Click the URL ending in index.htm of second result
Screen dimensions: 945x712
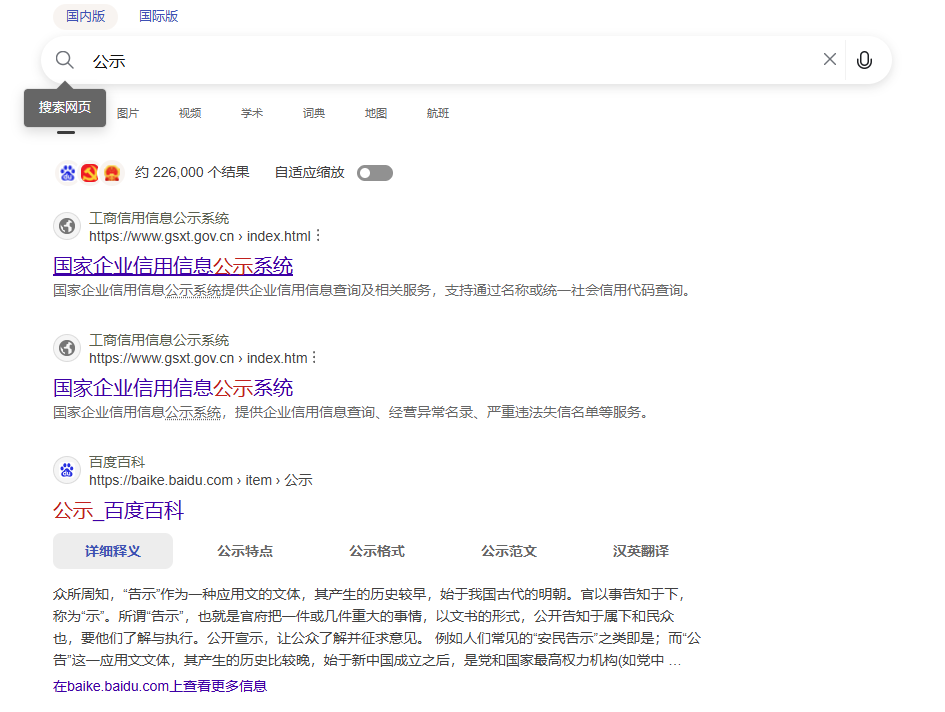198,358
